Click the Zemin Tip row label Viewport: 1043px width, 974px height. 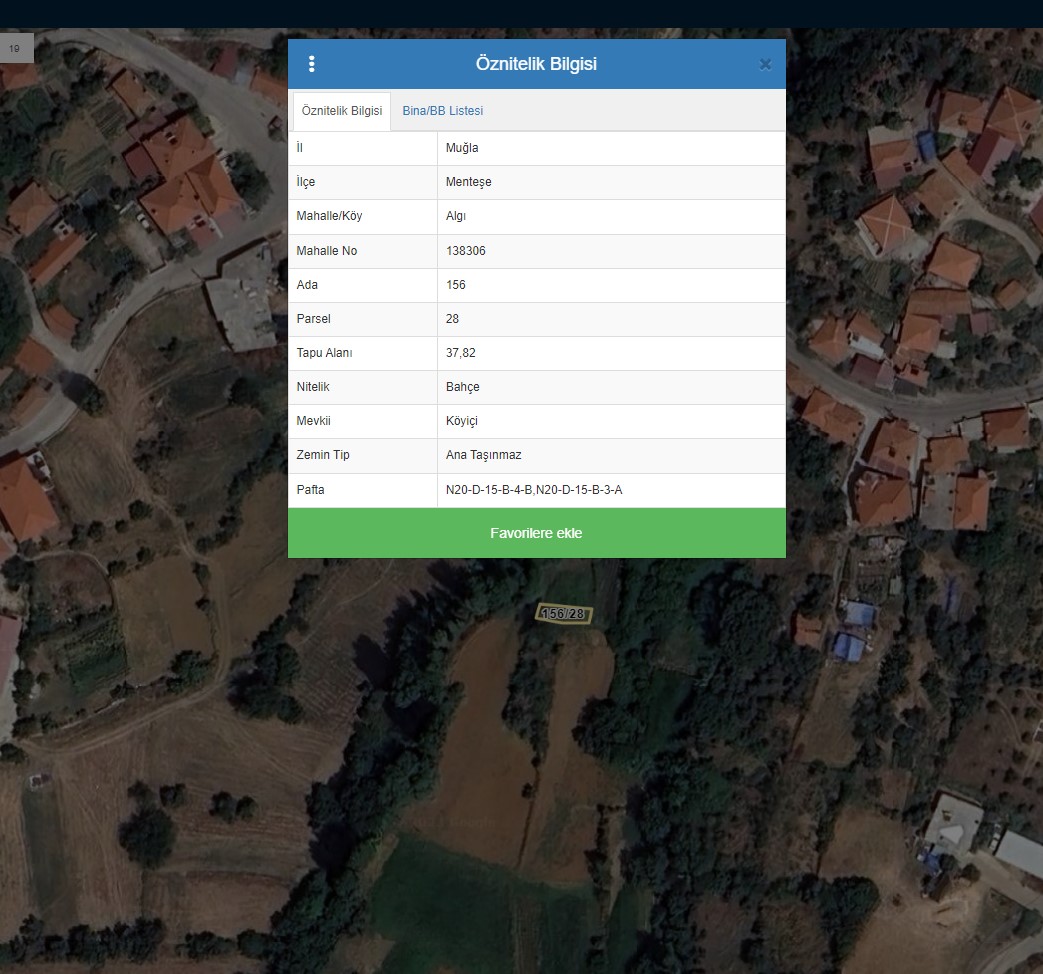coord(323,455)
